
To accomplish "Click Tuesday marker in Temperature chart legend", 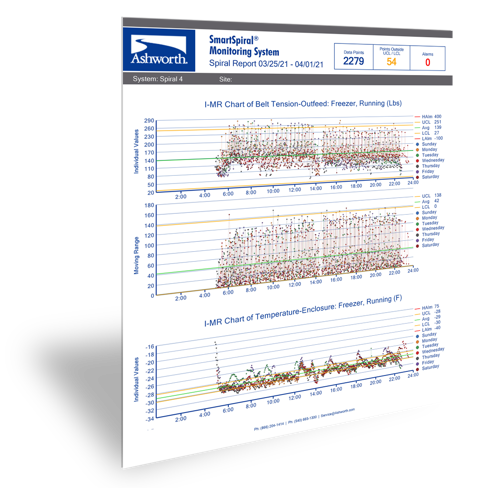I will 417,347.
